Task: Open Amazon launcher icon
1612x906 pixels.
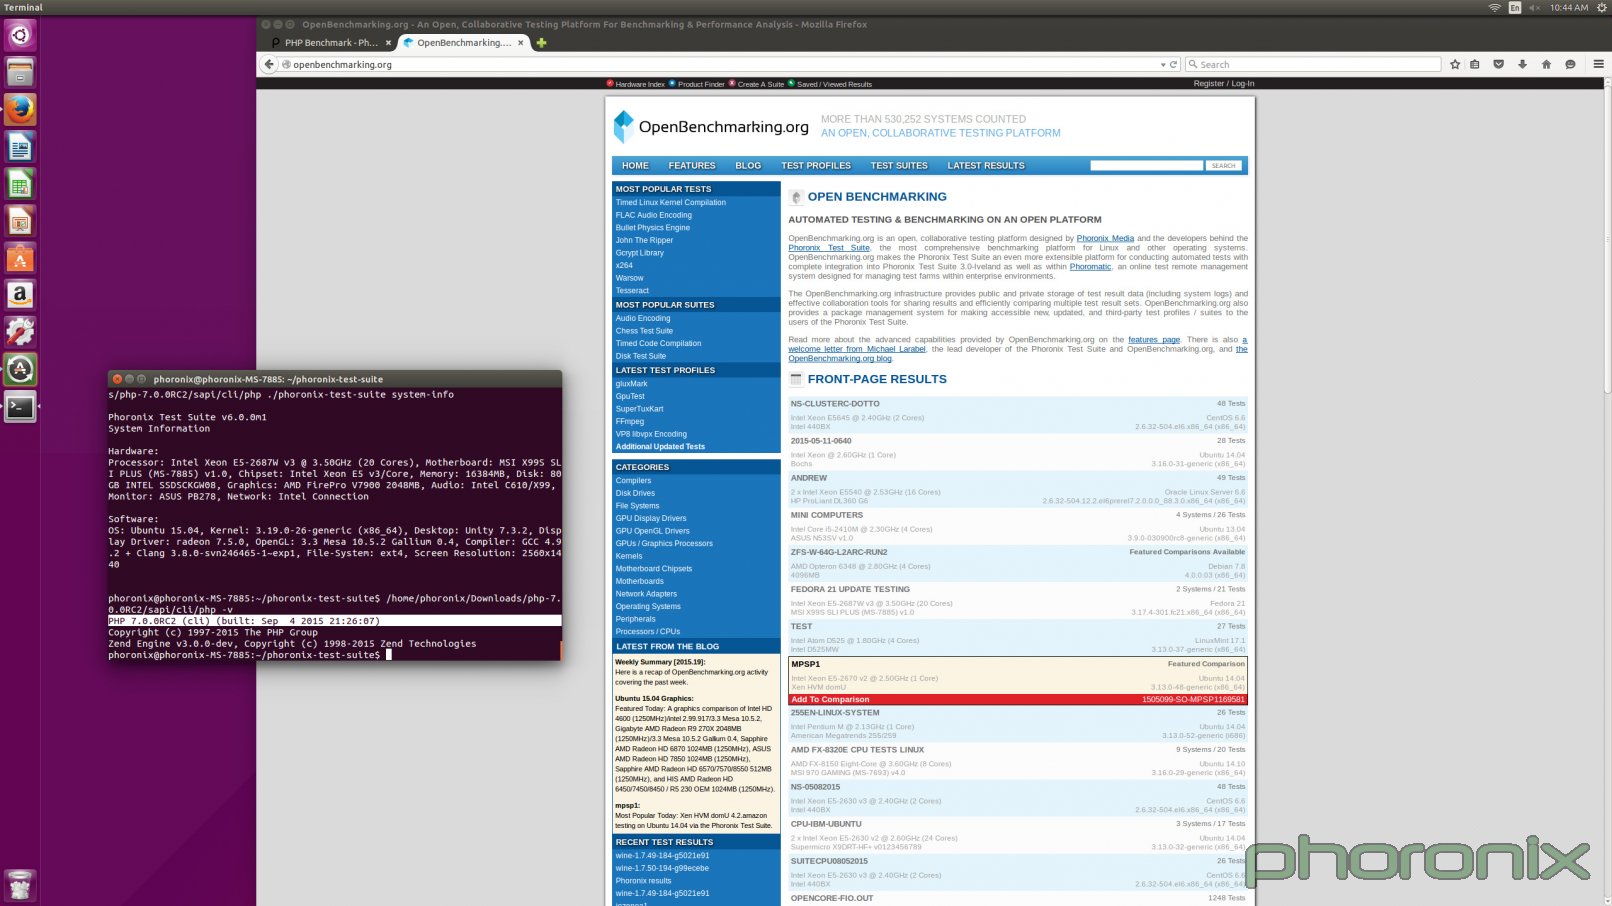Action: click(20, 295)
